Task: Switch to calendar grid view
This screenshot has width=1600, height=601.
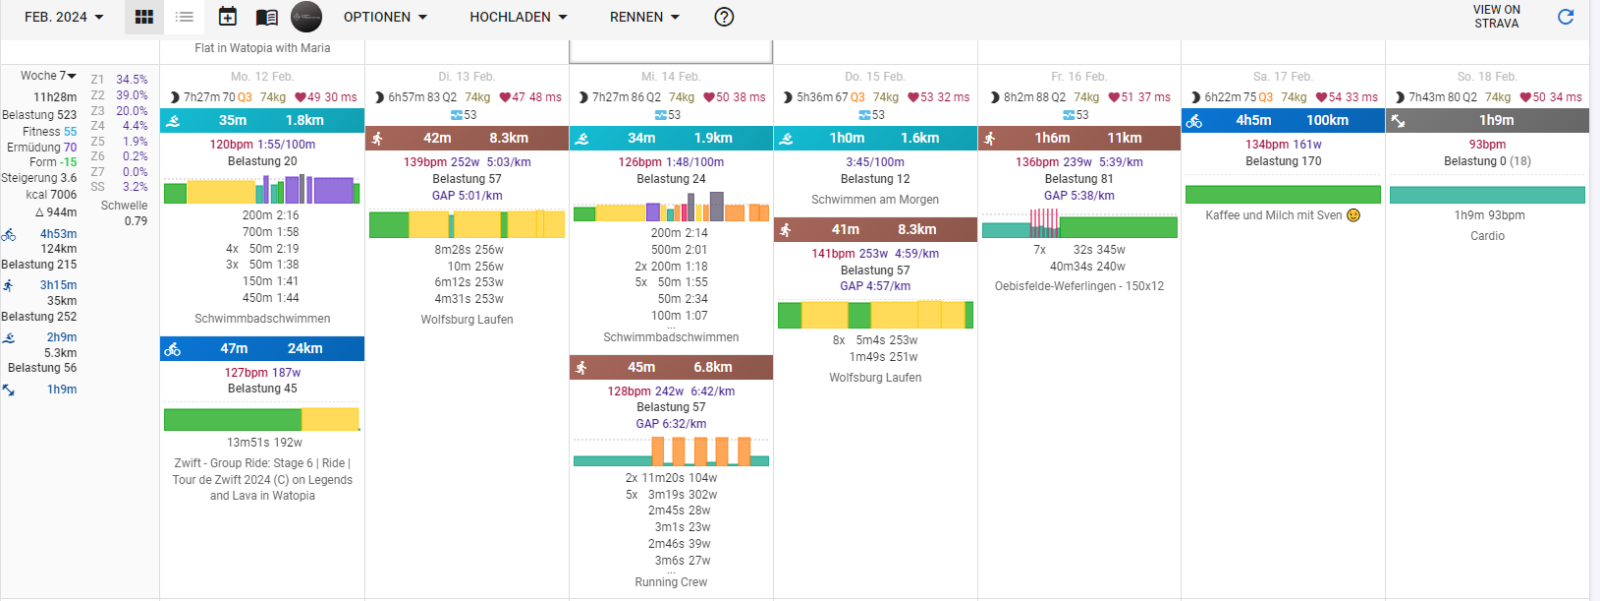Action: pyautogui.click(x=144, y=17)
